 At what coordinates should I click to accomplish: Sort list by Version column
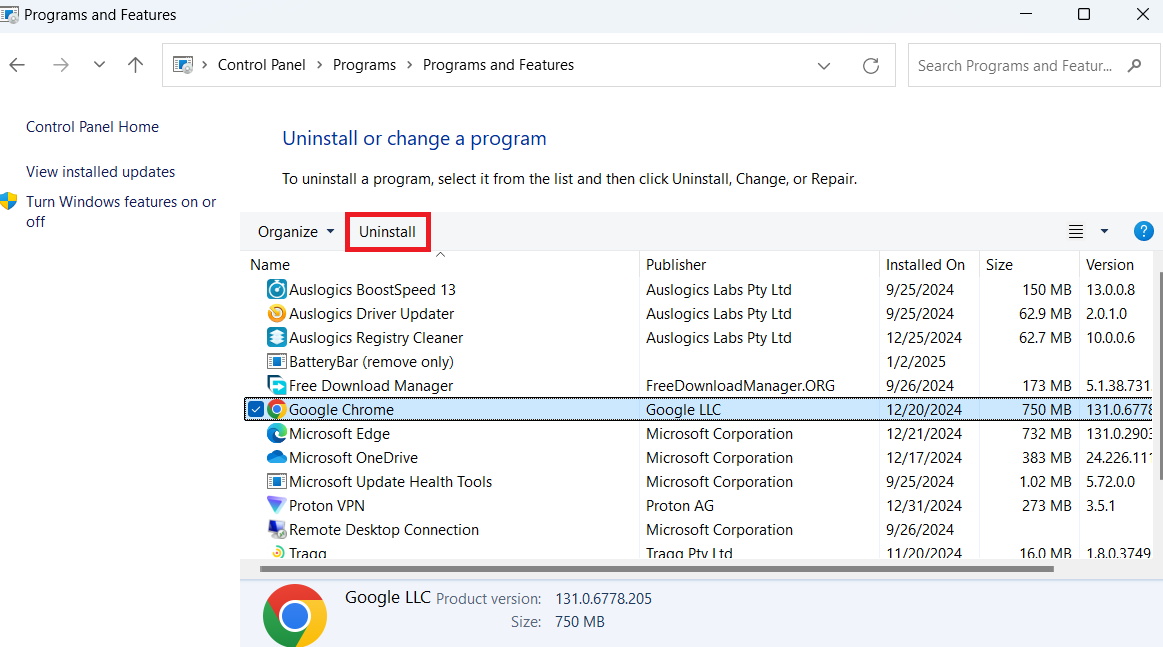pyautogui.click(x=1110, y=265)
